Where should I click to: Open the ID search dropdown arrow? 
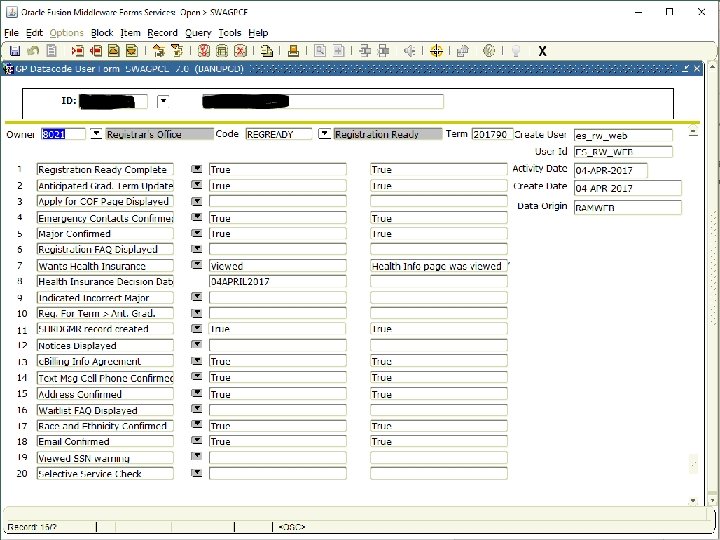tap(163, 101)
